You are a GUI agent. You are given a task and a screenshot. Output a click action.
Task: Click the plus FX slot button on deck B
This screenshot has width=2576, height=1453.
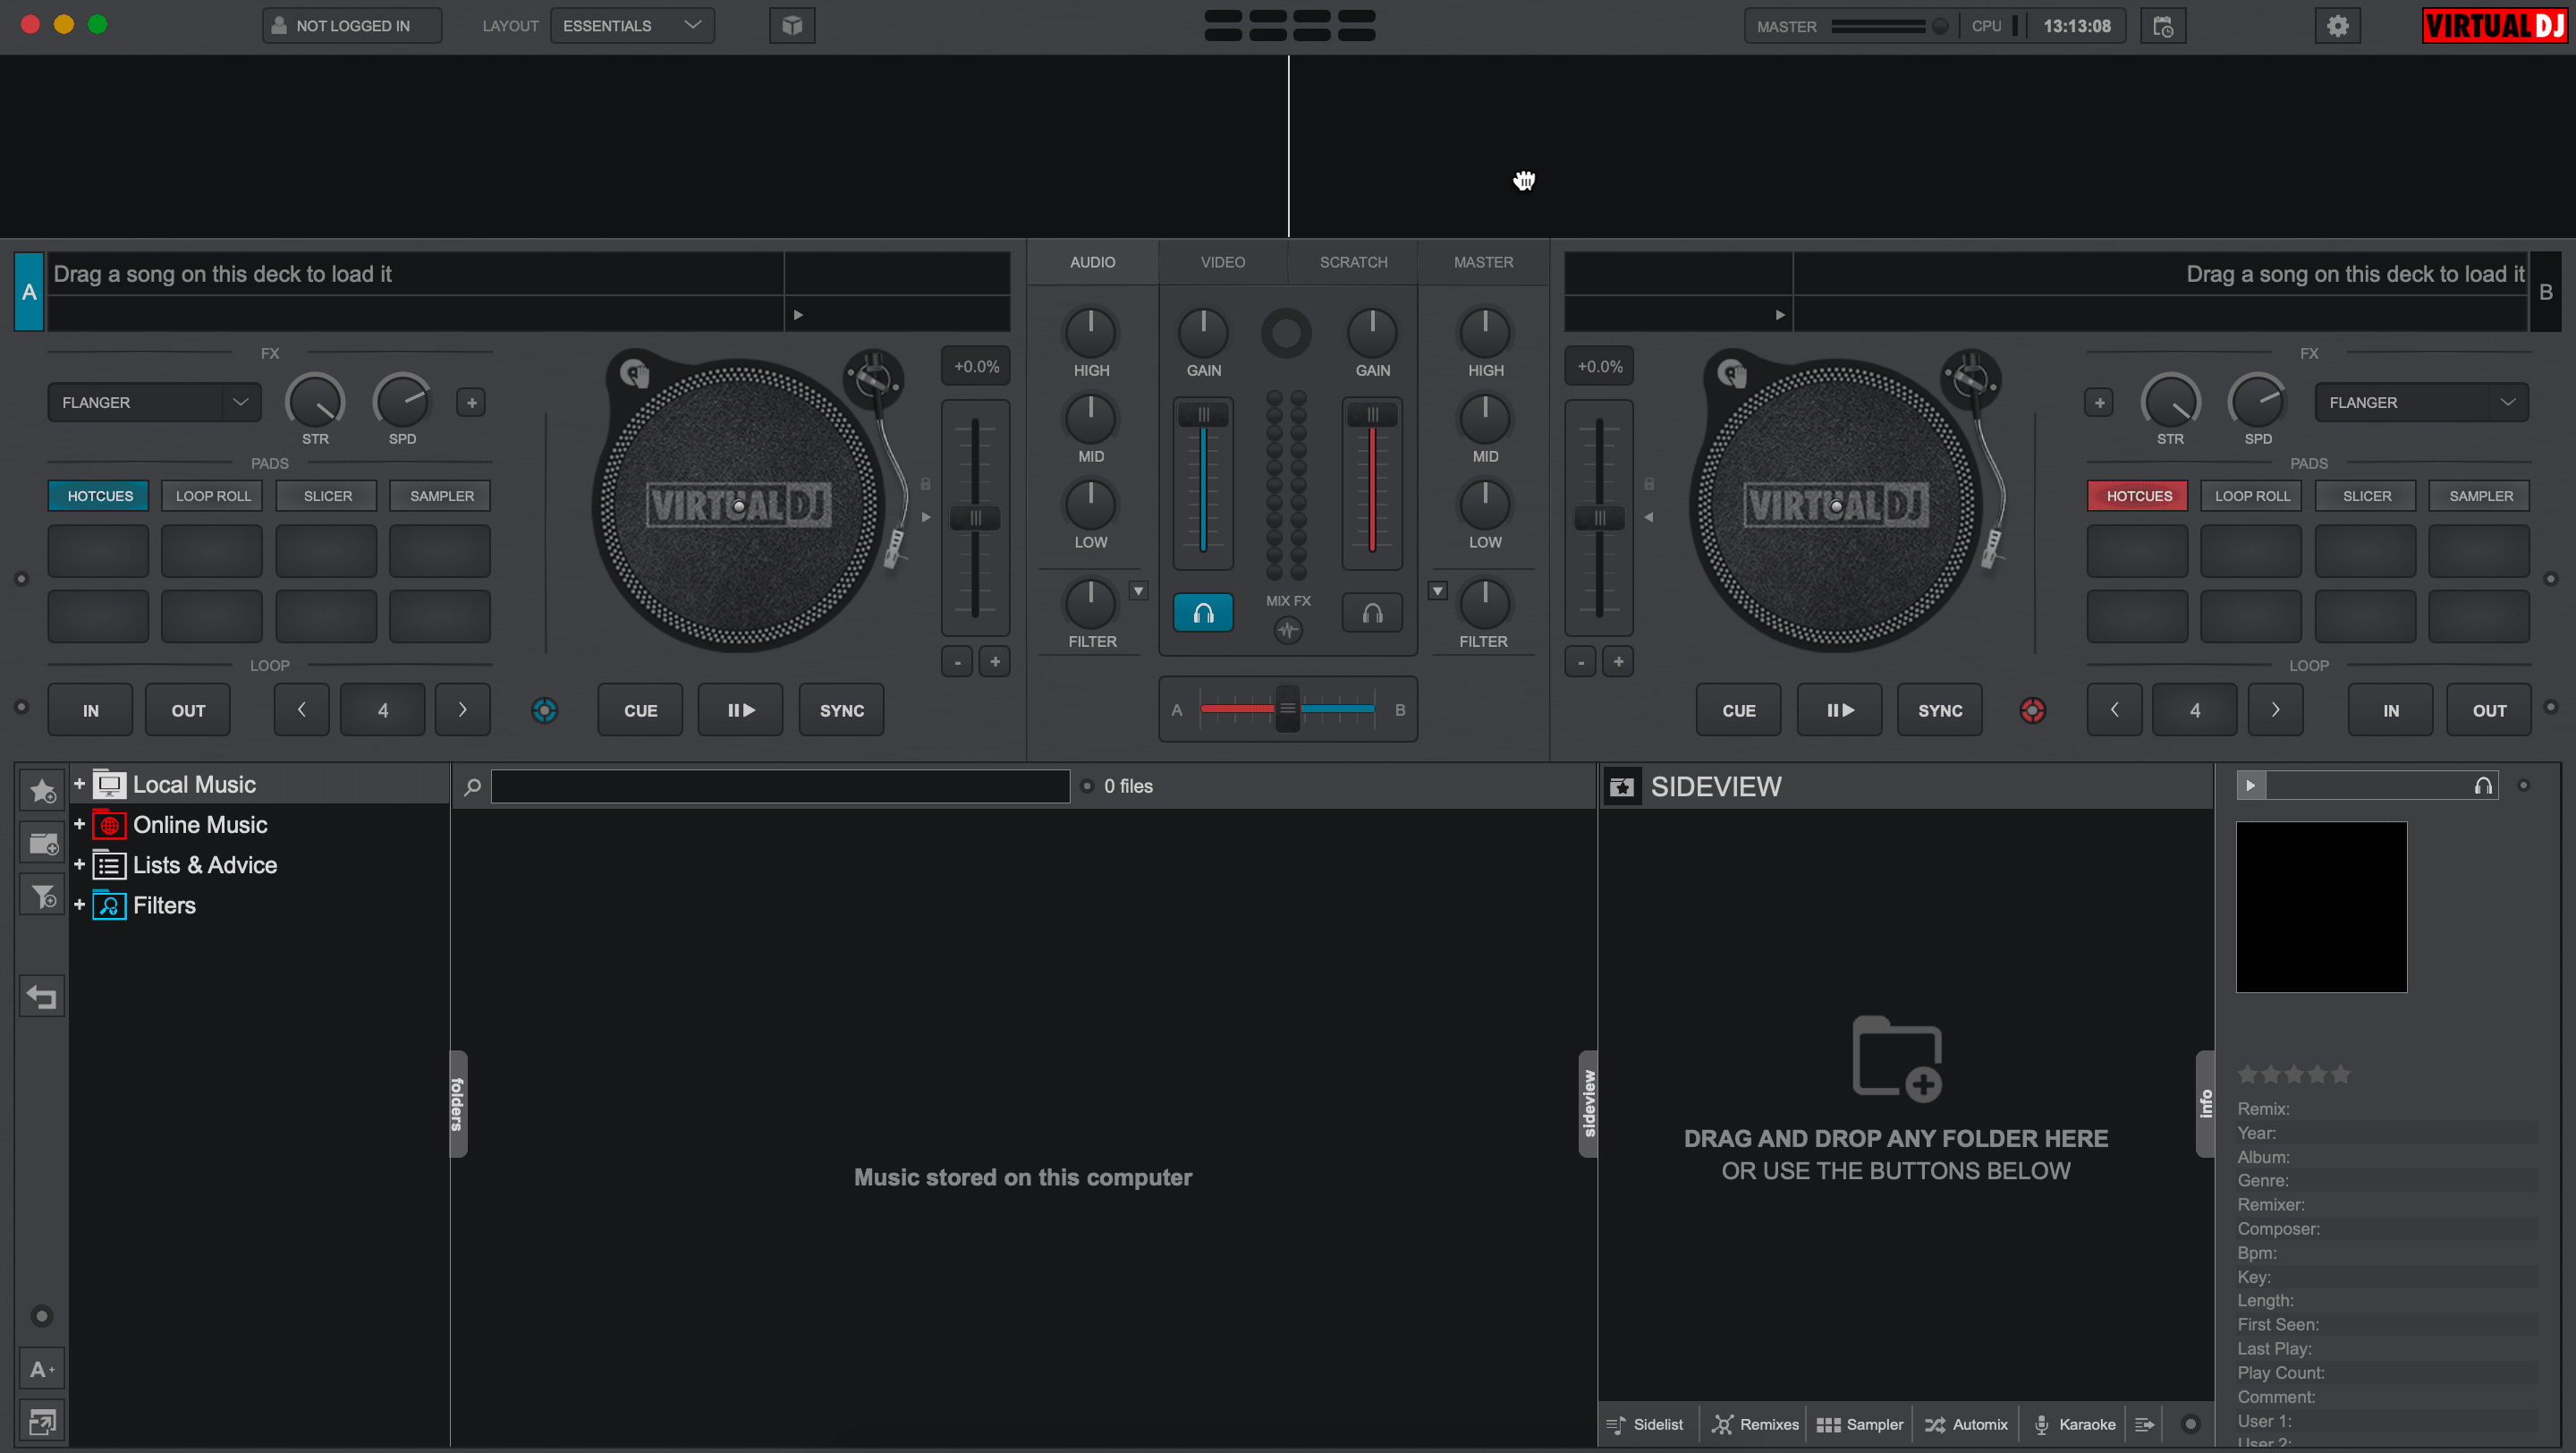(x=2099, y=403)
